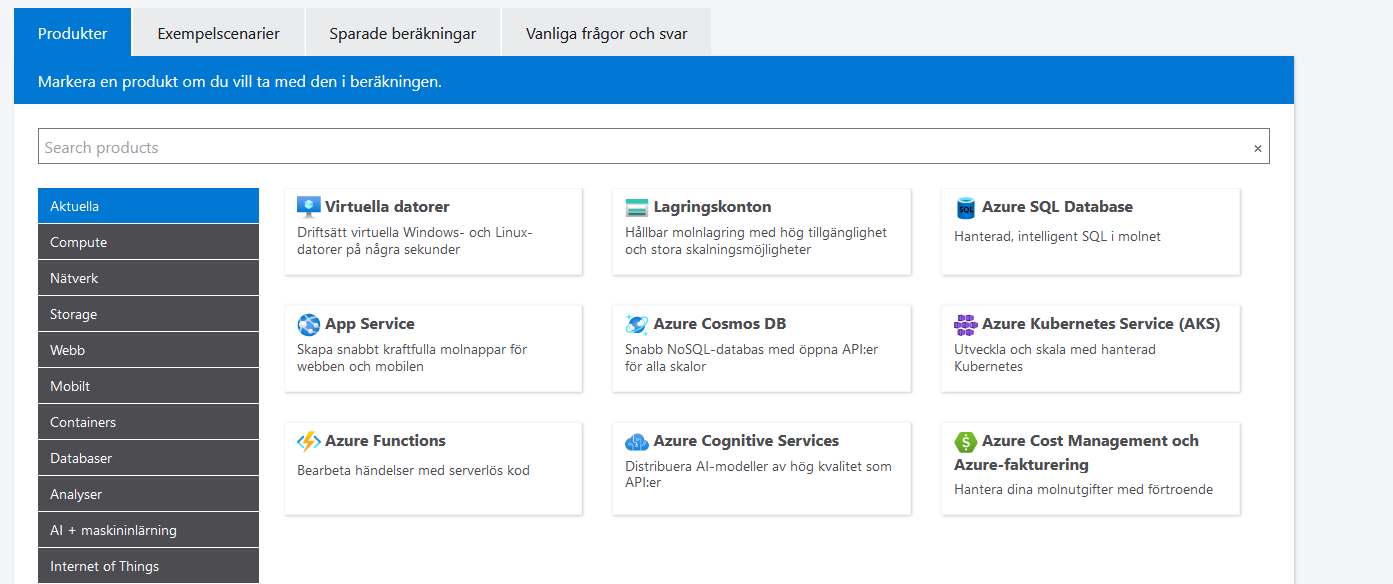Image resolution: width=1393 pixels, height=584 pixels.
Task: Select the Compute category
Action: point(148,242)
